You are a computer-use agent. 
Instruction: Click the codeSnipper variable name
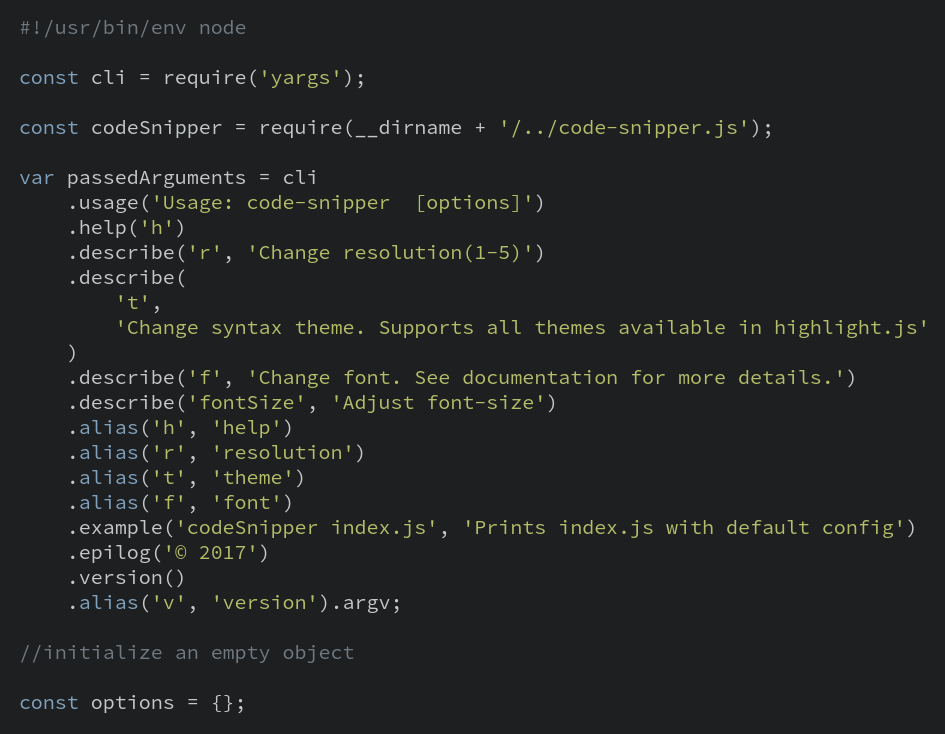coord(156,128)
